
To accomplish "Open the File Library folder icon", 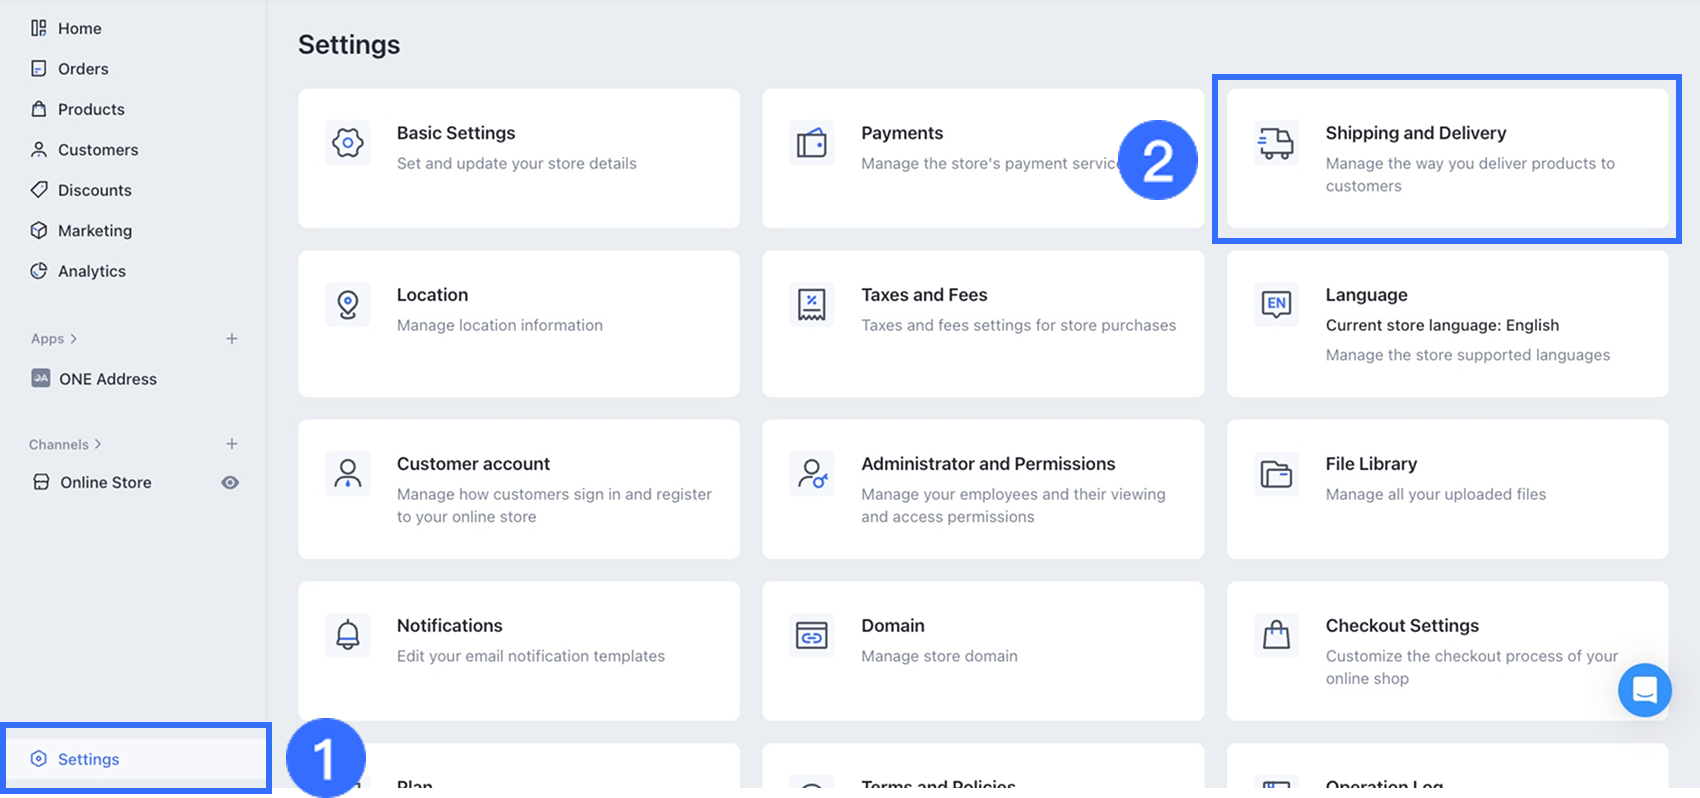I will pyautogui.click(x=1276, y=473).
